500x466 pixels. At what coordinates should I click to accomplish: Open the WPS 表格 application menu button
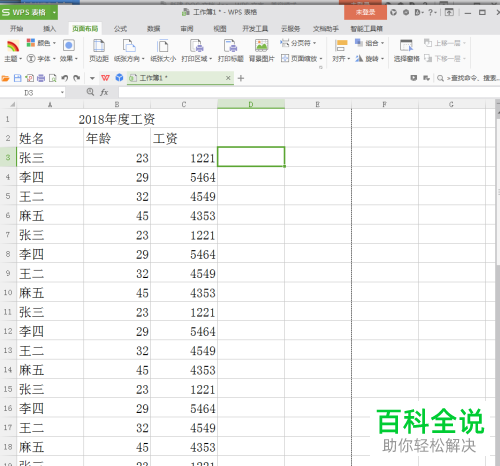(29, 13)
